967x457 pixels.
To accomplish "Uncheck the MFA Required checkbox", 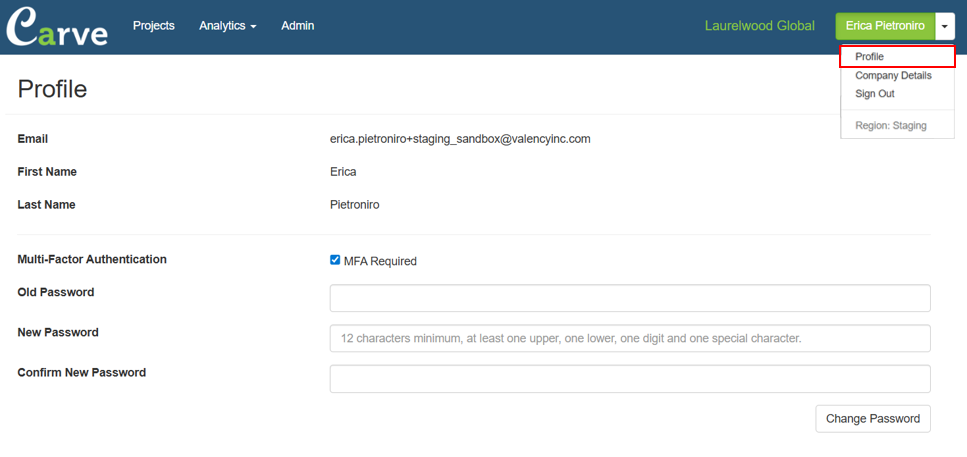I will [335, 260].
